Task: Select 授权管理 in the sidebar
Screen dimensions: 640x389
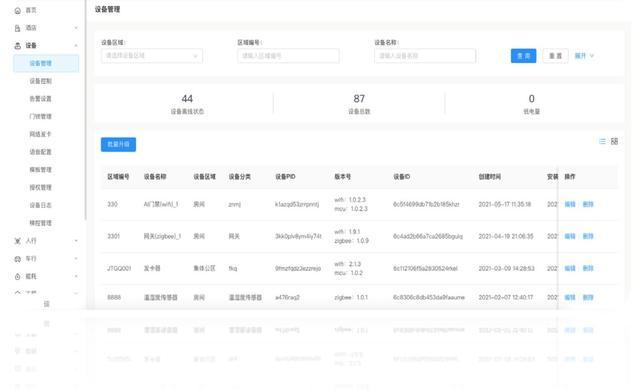Action: tap(40, 187)
